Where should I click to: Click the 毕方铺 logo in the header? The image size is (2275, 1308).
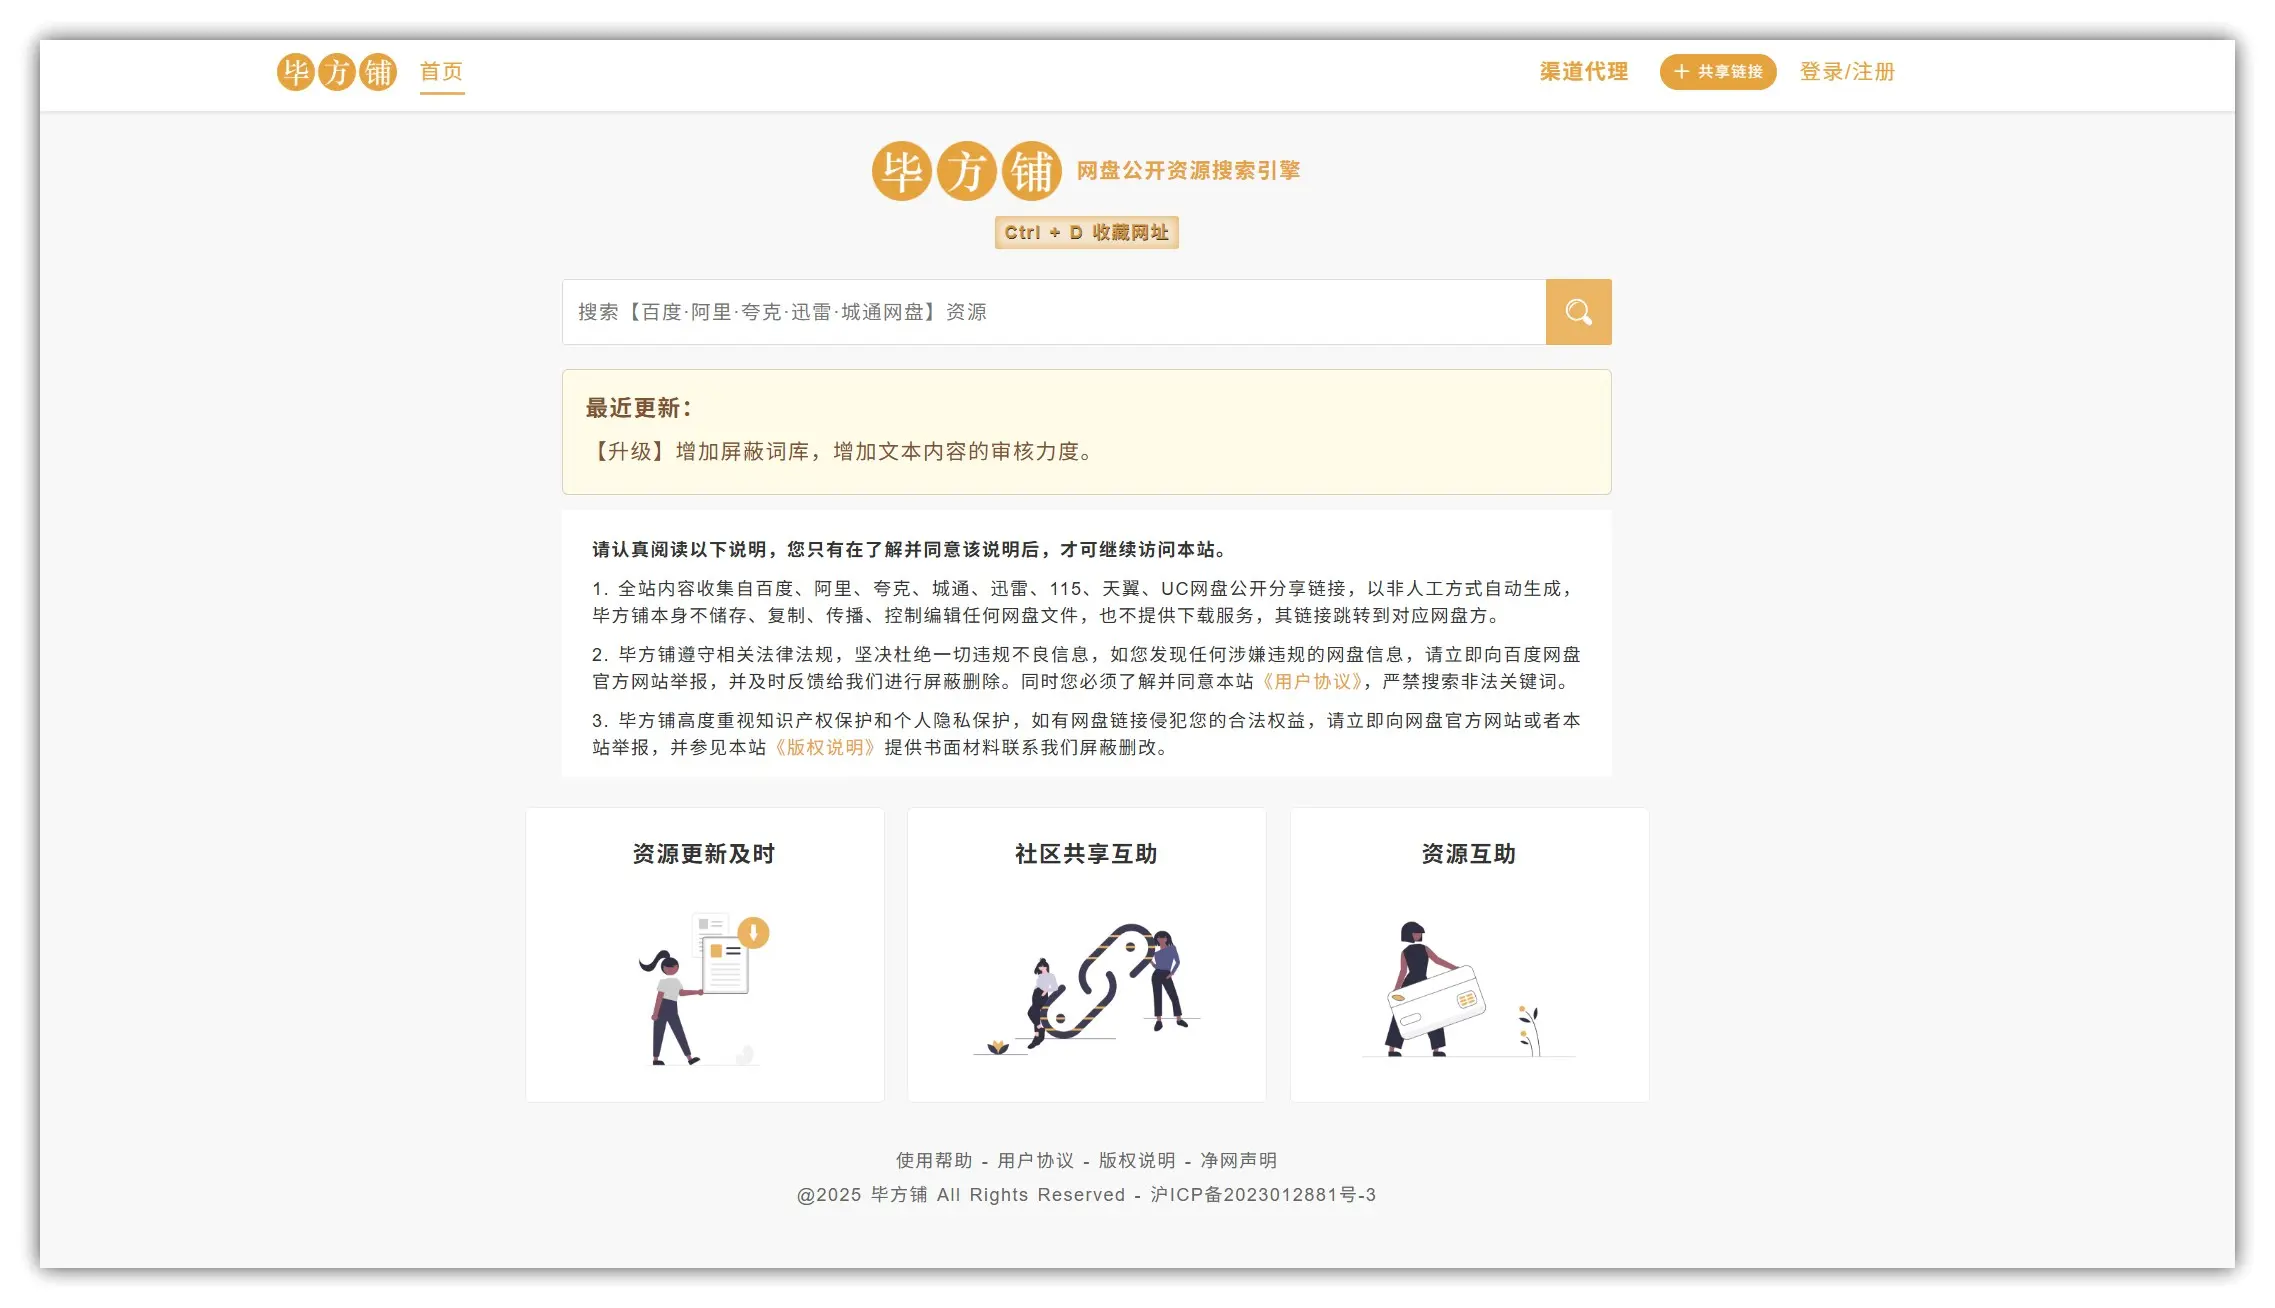pos(337,72)
